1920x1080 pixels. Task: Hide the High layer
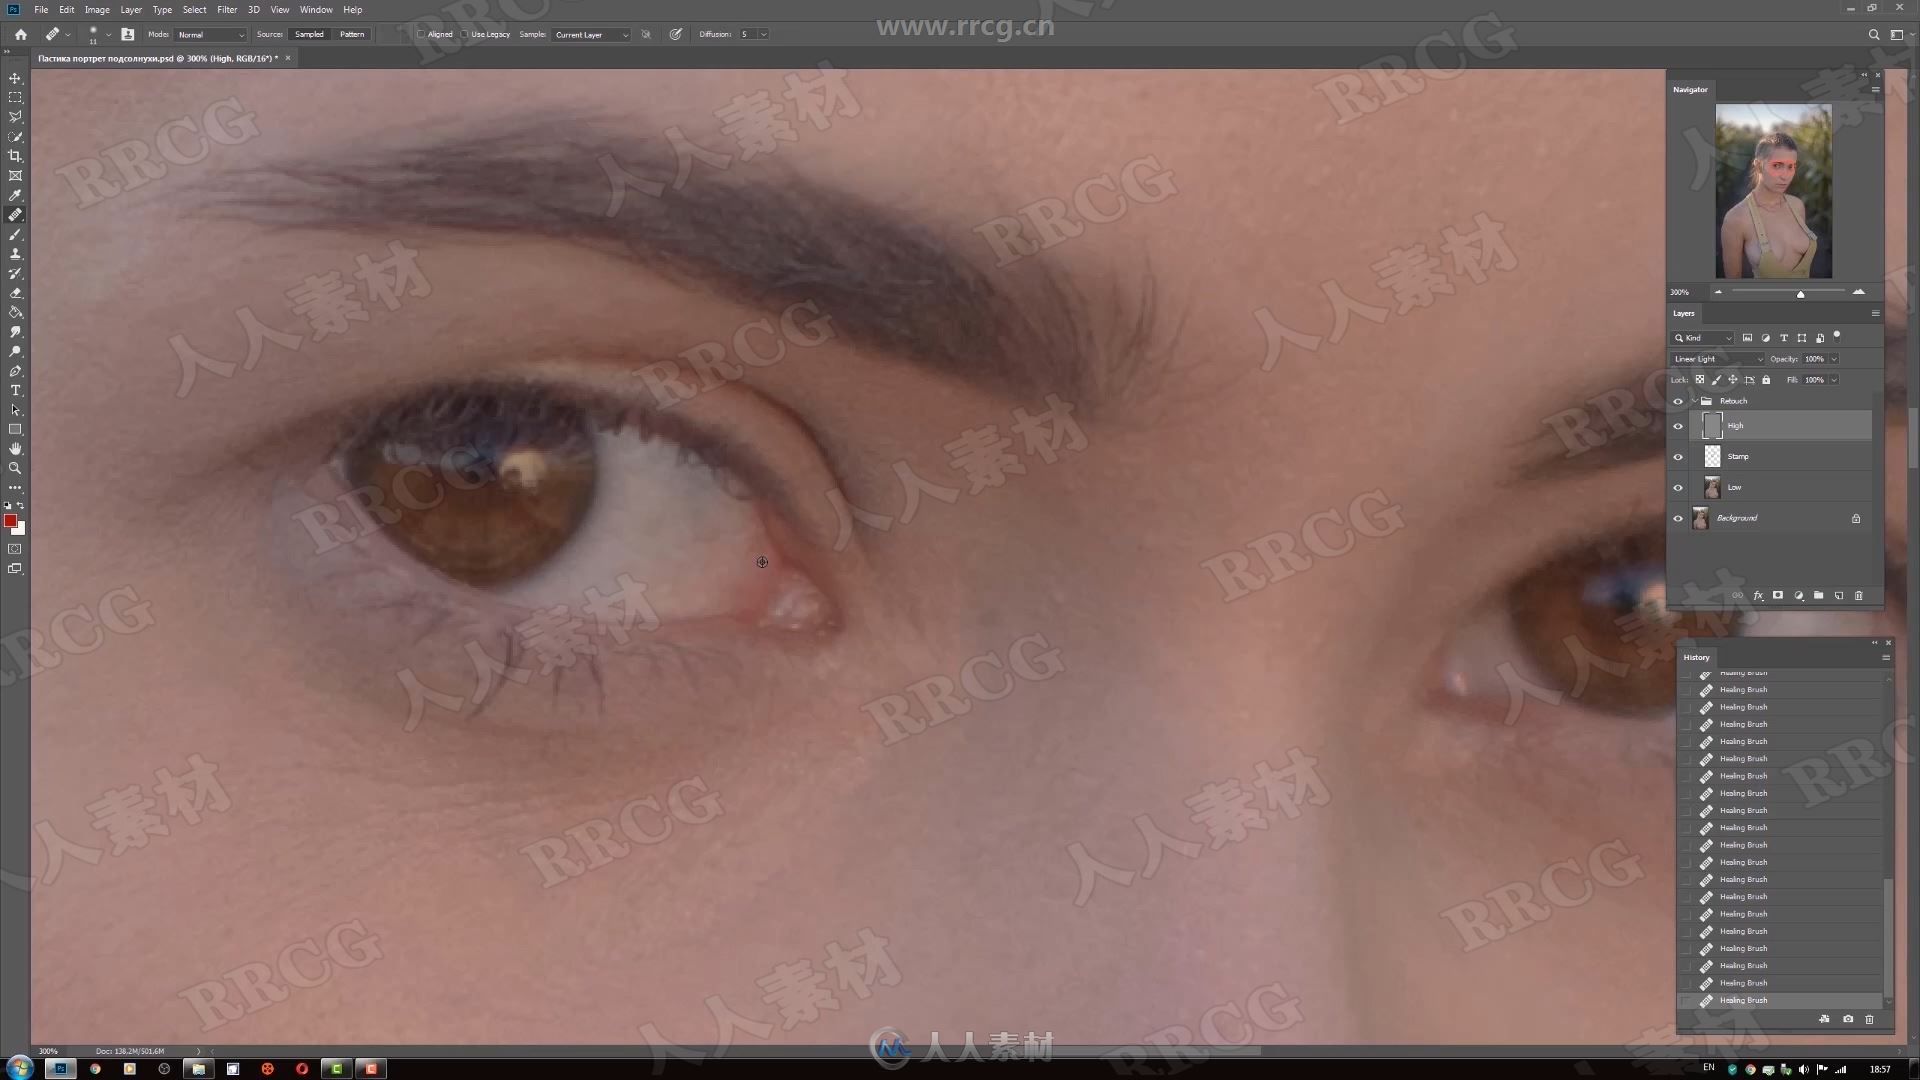(x=1678, y=426)
